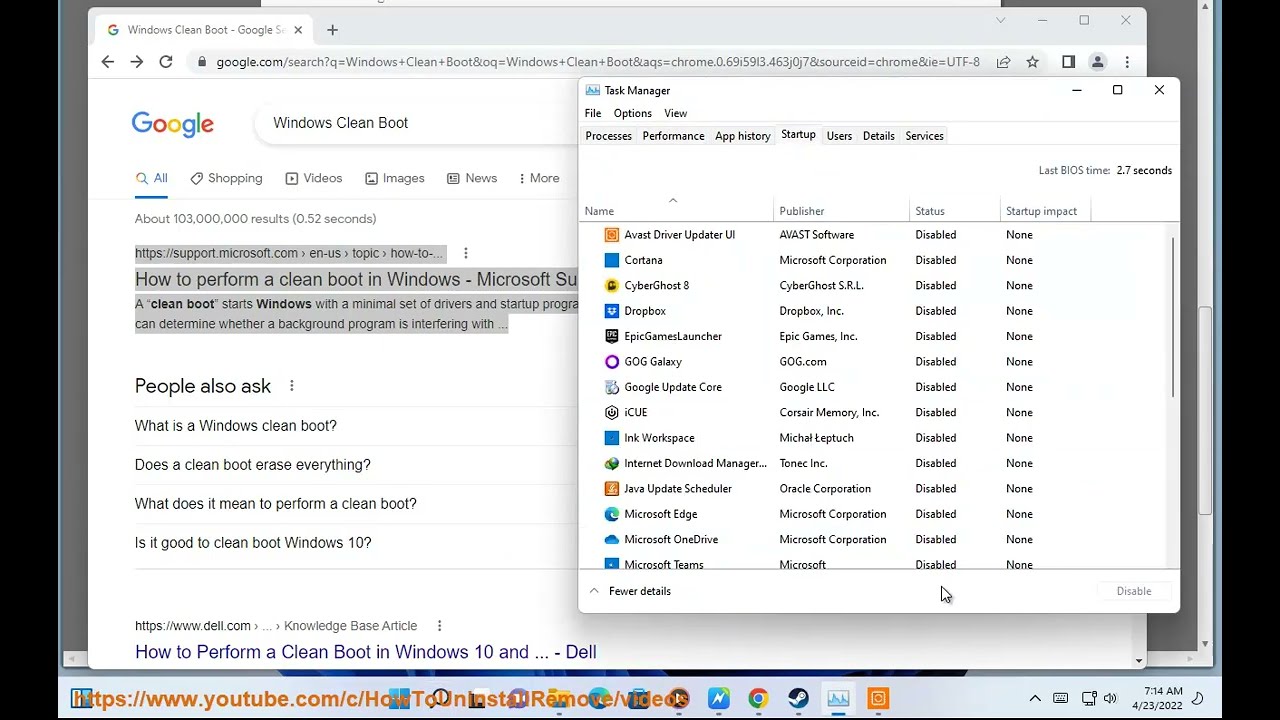Switch to App history tab
The image size is (1280, 720).
point(742,136)
